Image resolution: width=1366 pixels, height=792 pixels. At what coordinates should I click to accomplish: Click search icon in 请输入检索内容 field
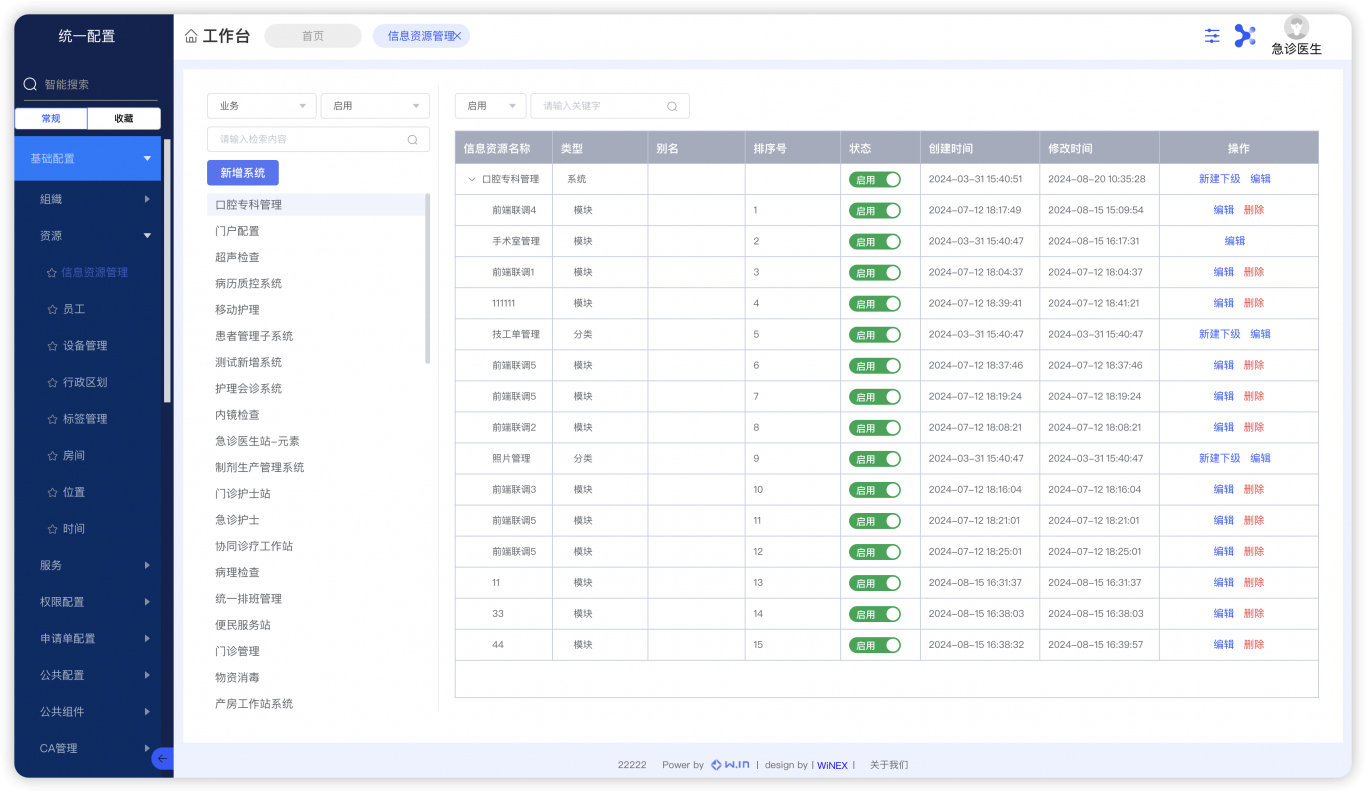pos(412,139)
